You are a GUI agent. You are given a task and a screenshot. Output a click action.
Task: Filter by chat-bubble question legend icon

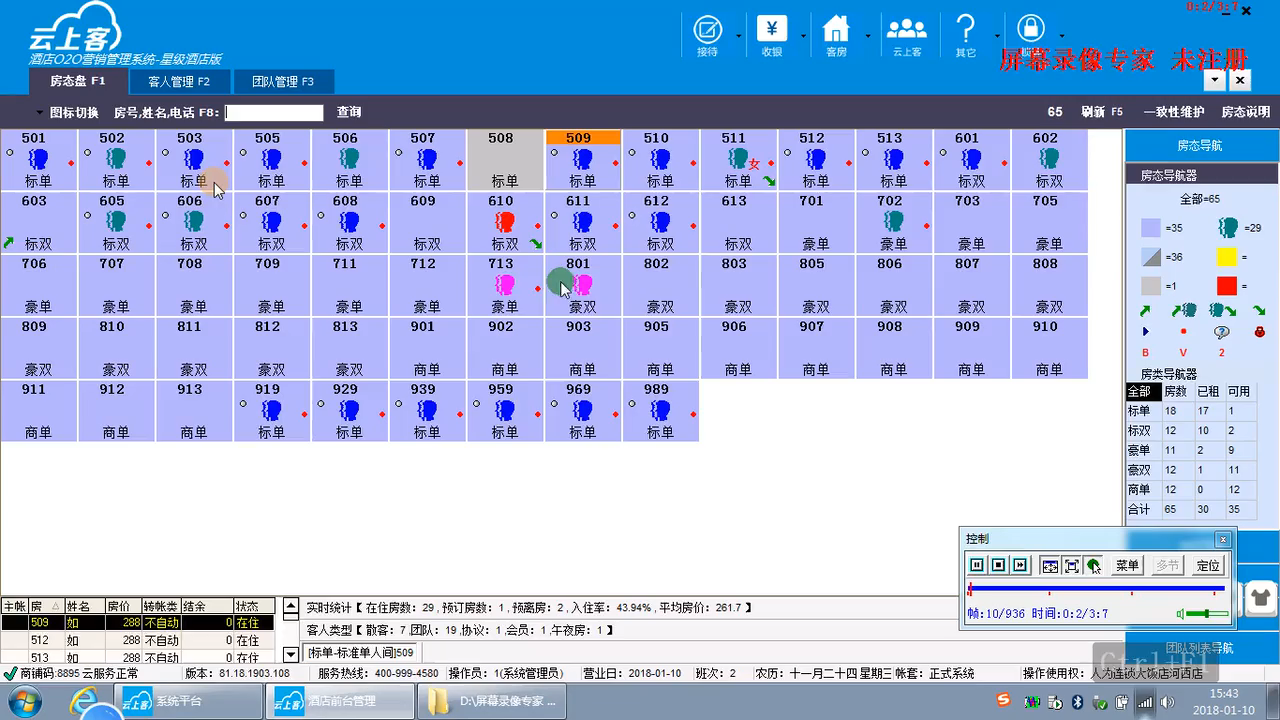click(1221, 332)
